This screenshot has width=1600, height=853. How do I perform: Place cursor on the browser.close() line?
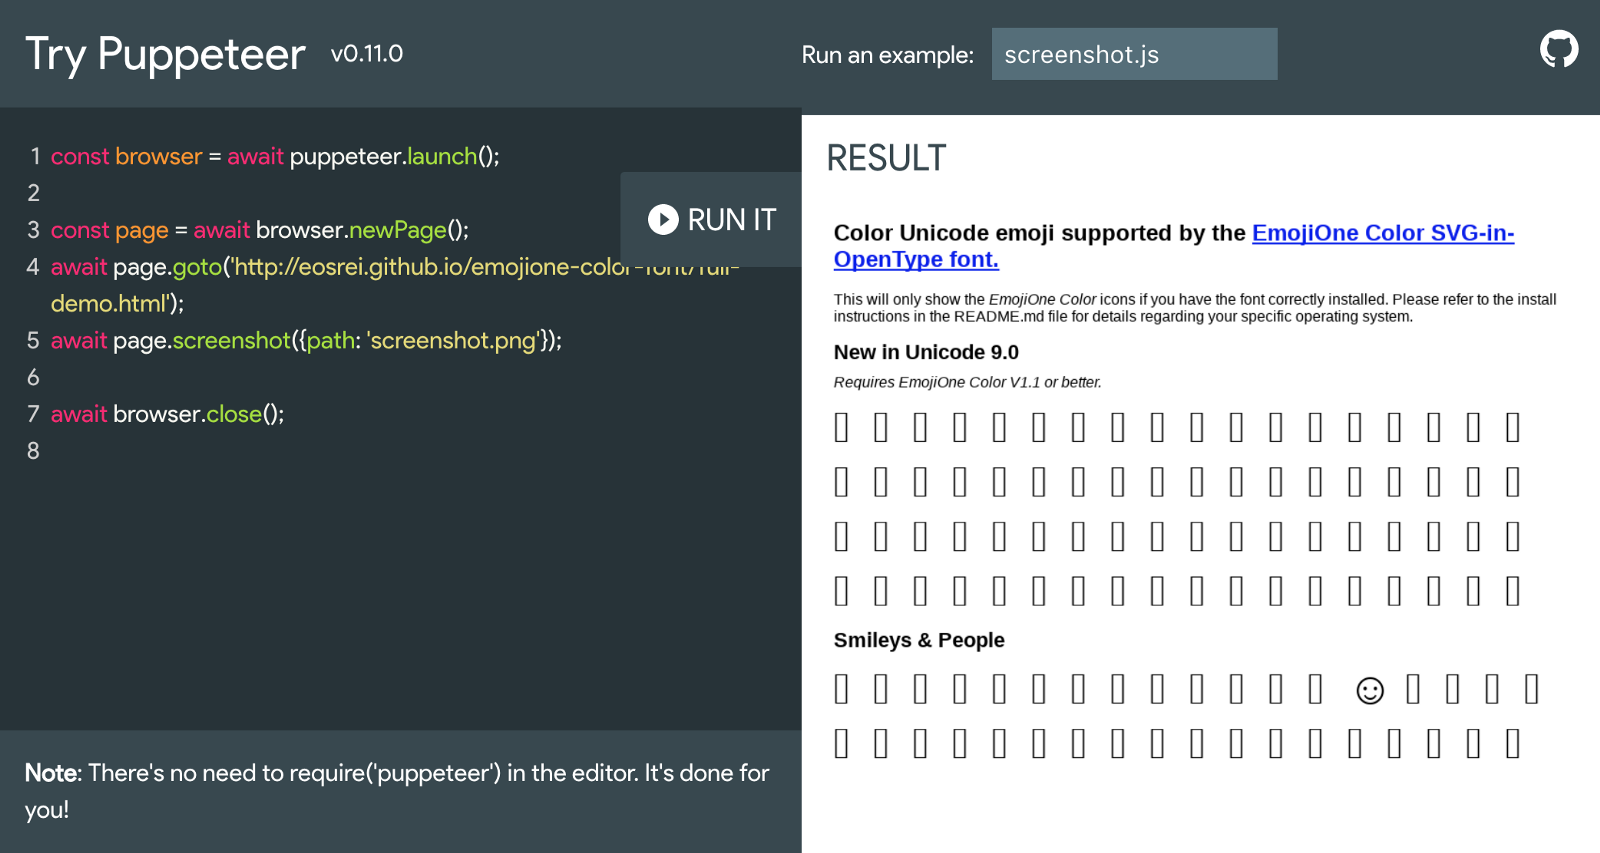tap(168, 414)
